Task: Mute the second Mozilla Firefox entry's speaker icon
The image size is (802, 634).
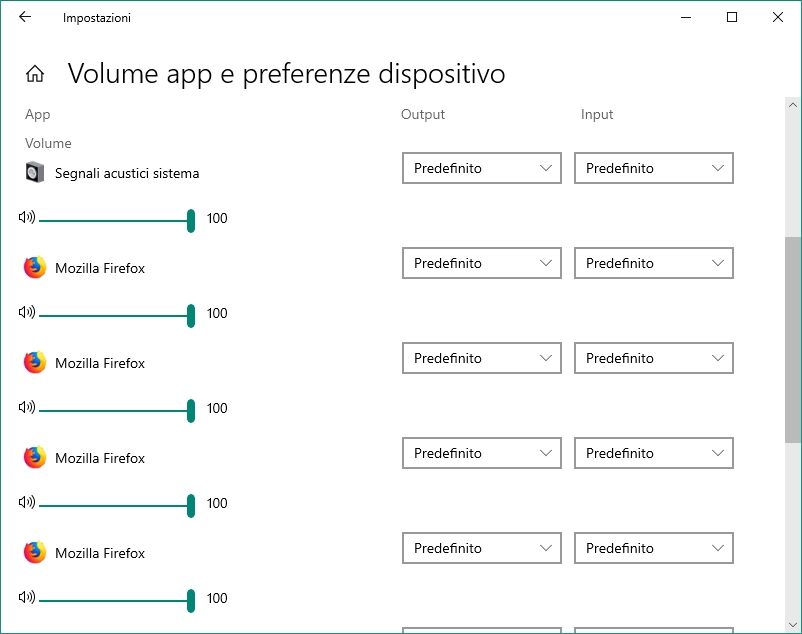Action: [27, 407]
